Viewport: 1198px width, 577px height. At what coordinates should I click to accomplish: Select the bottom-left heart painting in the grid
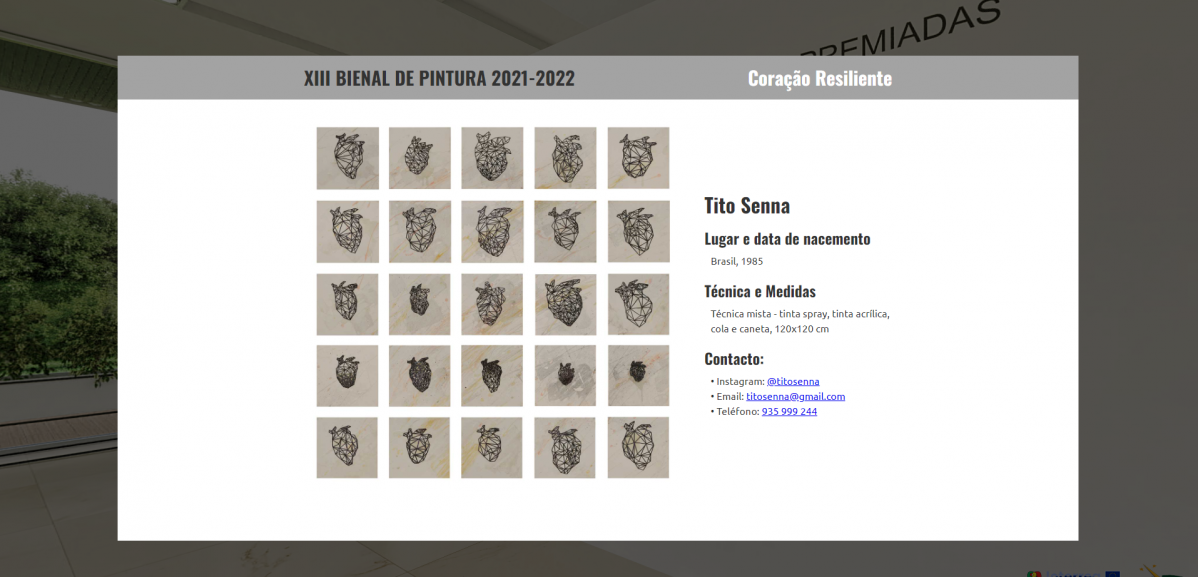pyautogui.click(x=347, y=447)
